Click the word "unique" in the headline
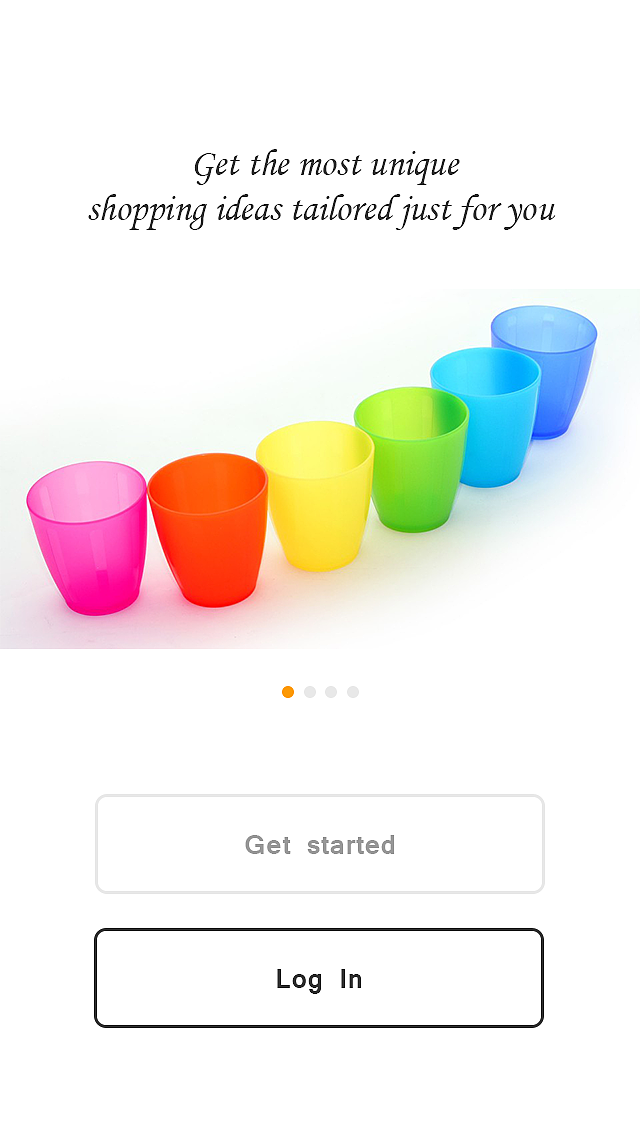The image size is (640, 1136). point(415,166)
